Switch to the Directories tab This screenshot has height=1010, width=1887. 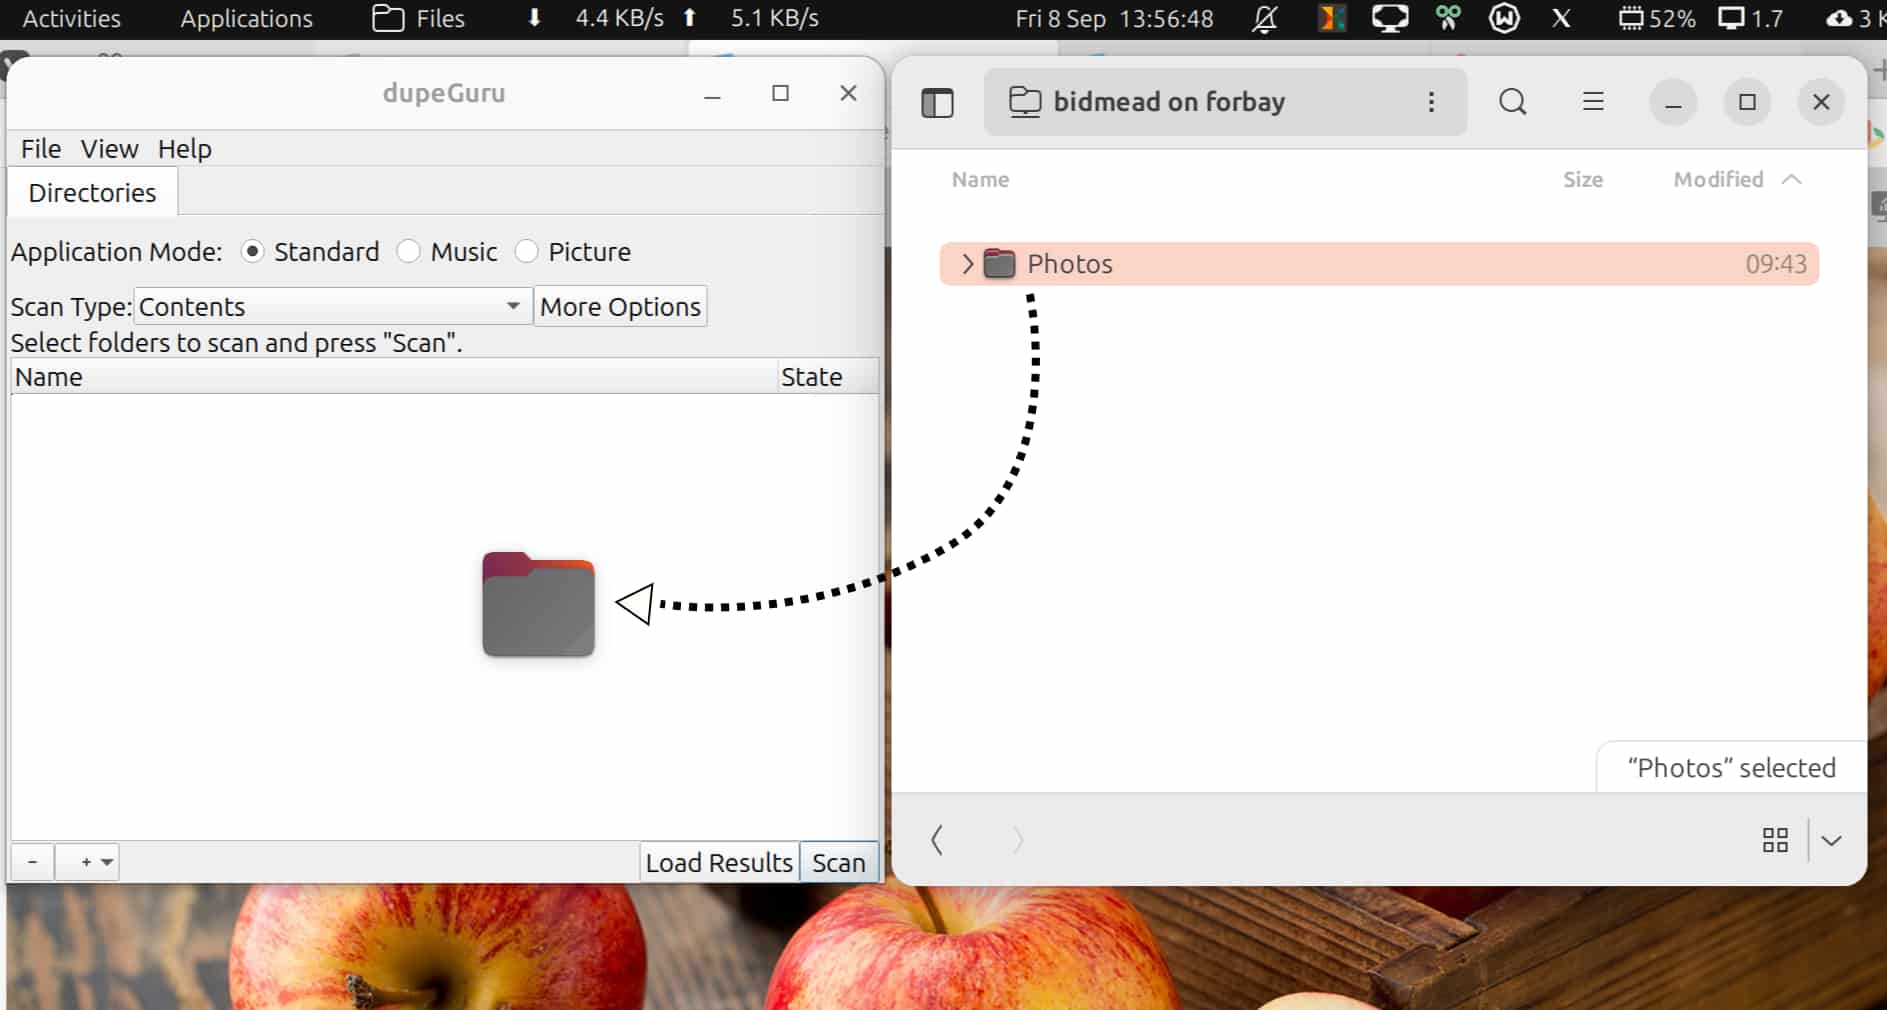coord(92,192)
